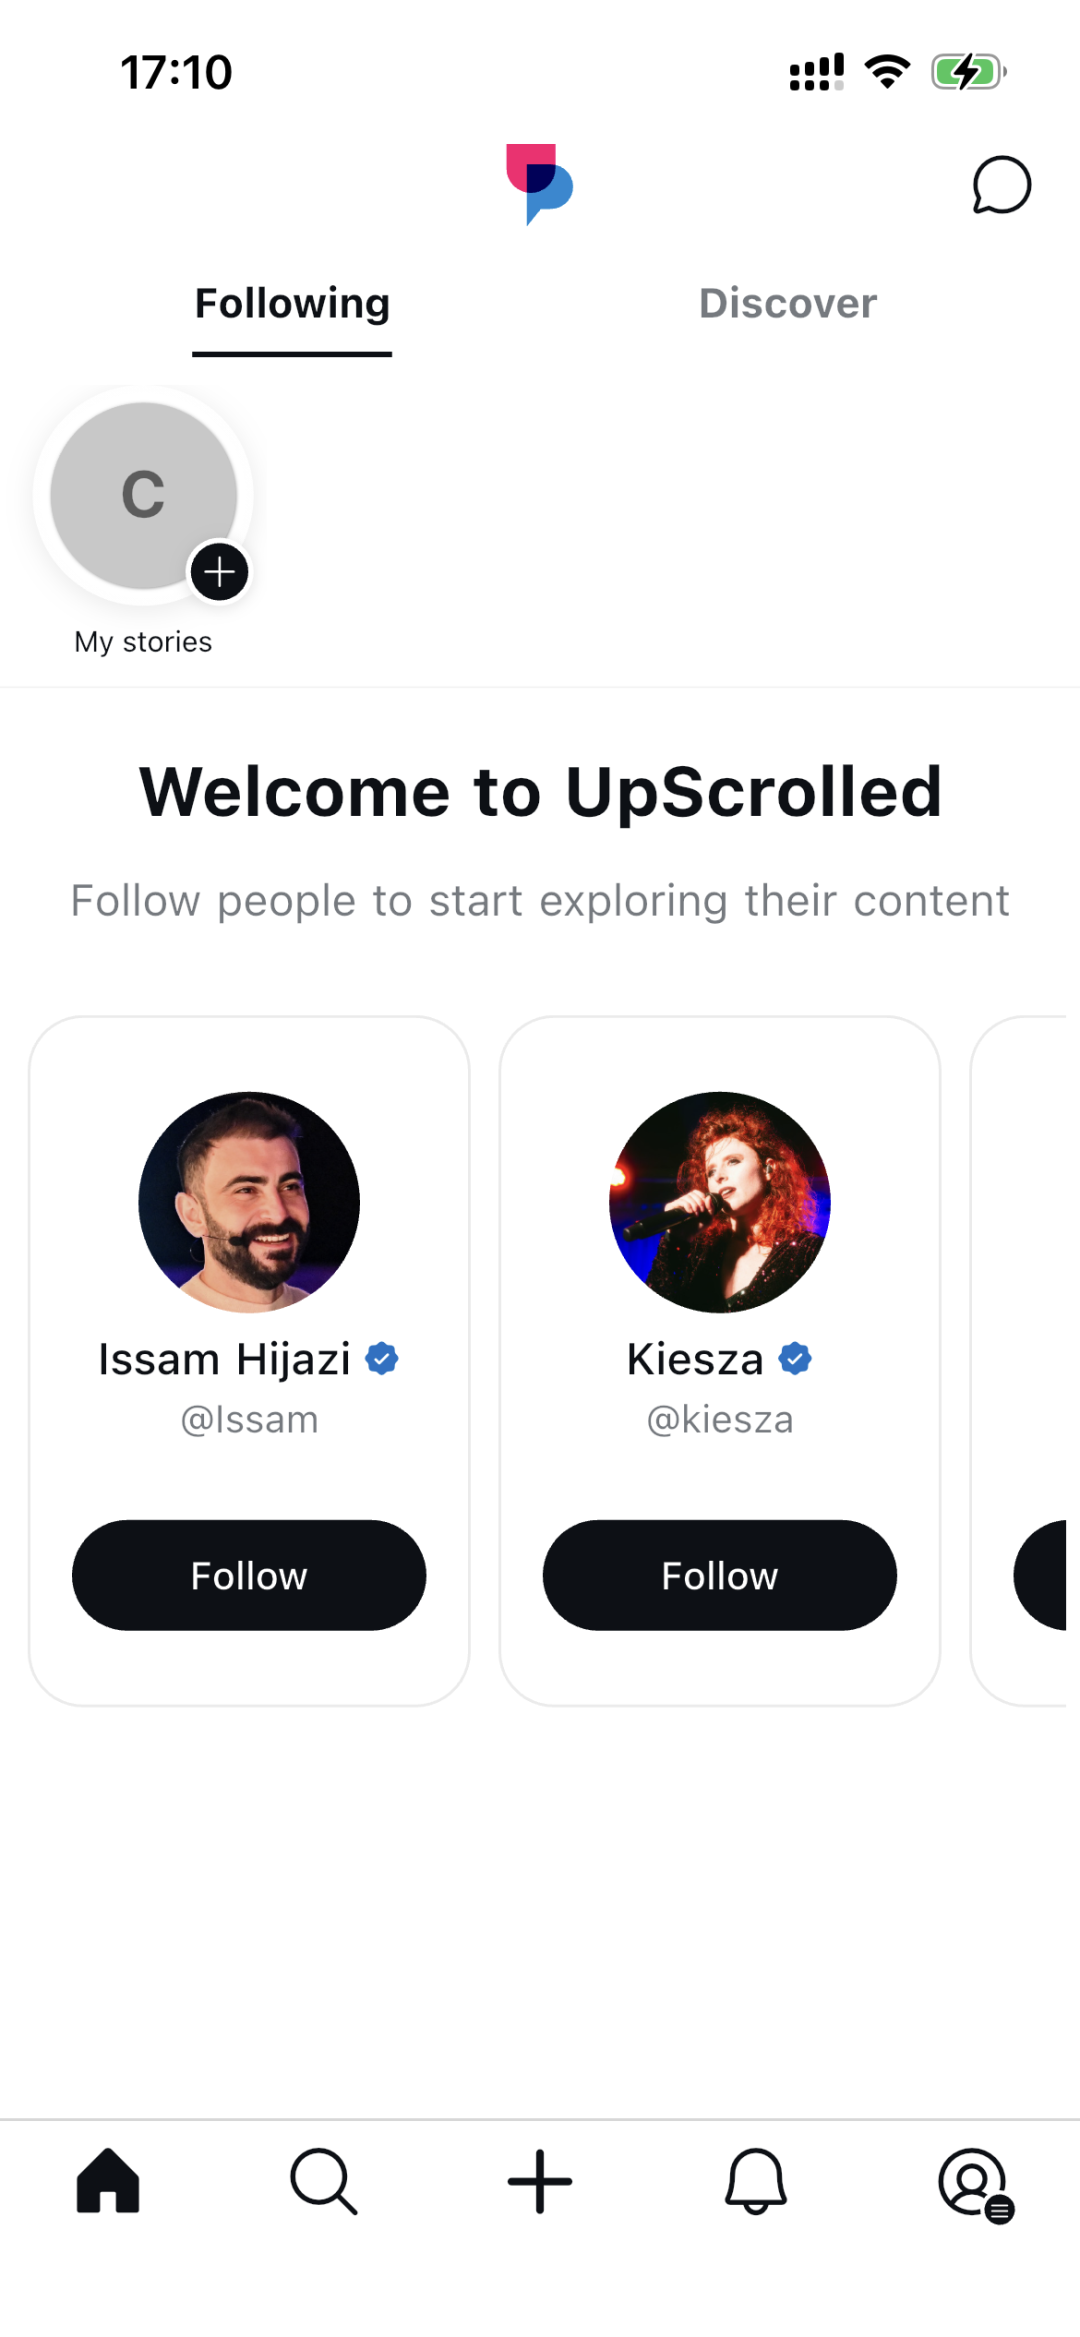This screenshot has height=2337, width=1080.
Task: Follow Kiesza
Action: click(719, 1575)
